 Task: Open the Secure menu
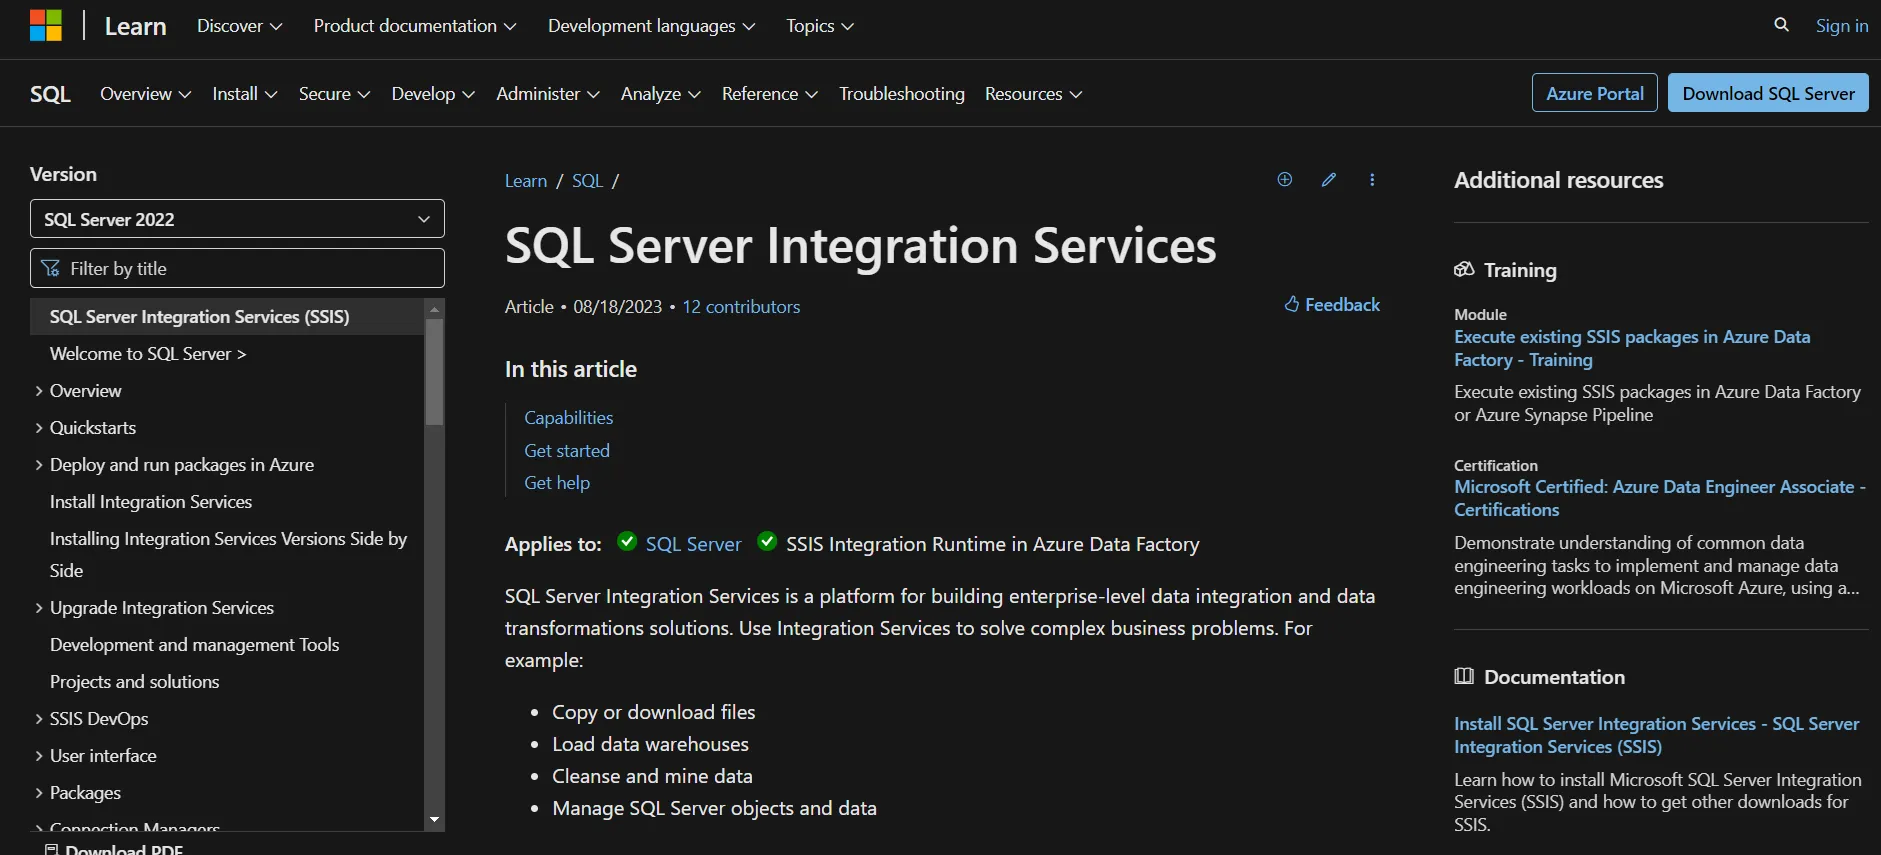(335, 94)
